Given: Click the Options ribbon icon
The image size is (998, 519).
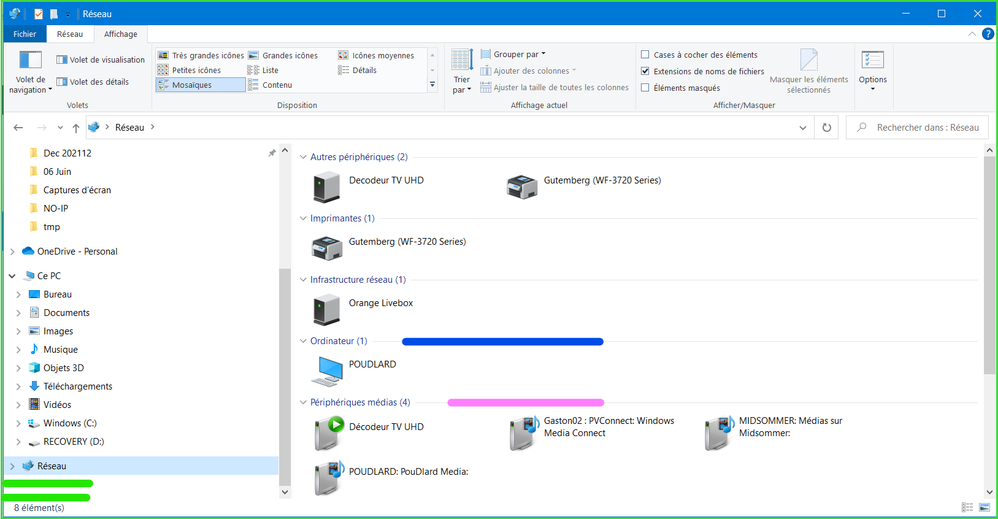Looking at the screenshot, I should [872, 60].
